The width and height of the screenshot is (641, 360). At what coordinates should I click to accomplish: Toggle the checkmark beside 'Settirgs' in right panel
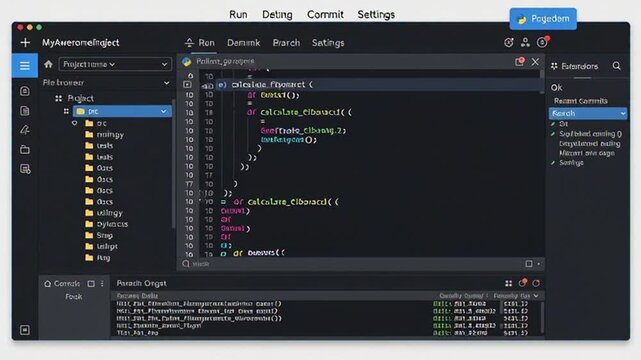point(553,163)
